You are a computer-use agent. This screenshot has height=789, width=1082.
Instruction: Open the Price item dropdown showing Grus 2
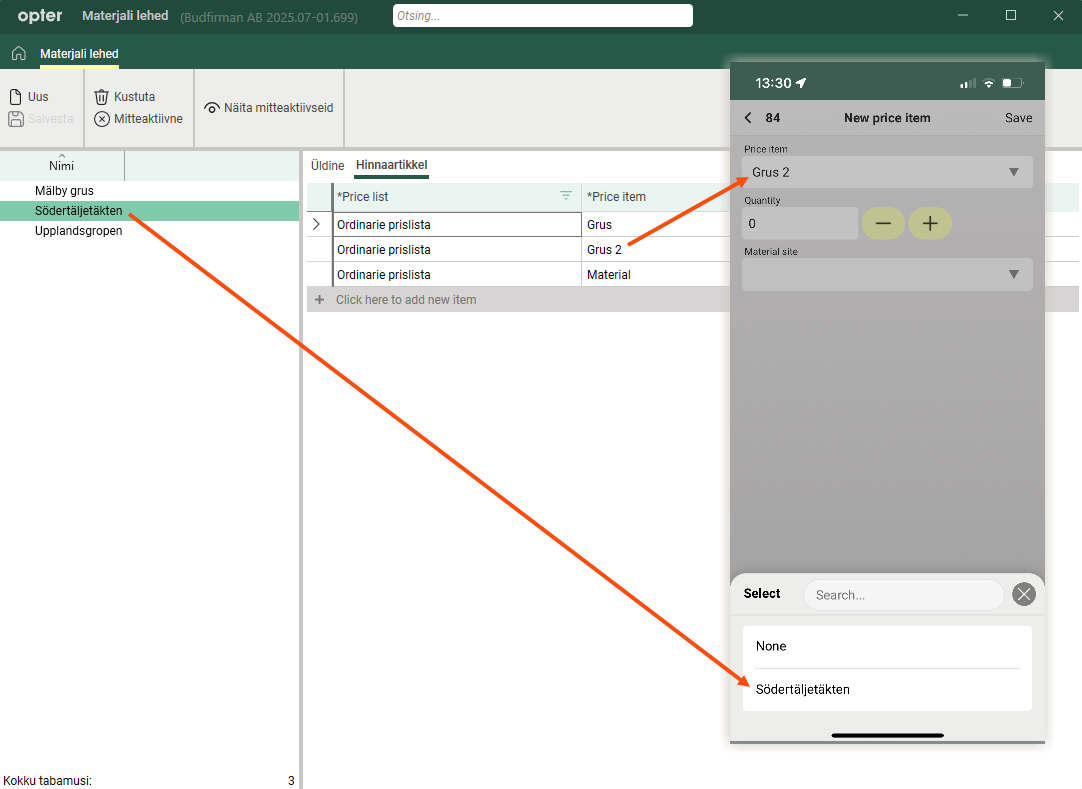click(x=886, y=172)
